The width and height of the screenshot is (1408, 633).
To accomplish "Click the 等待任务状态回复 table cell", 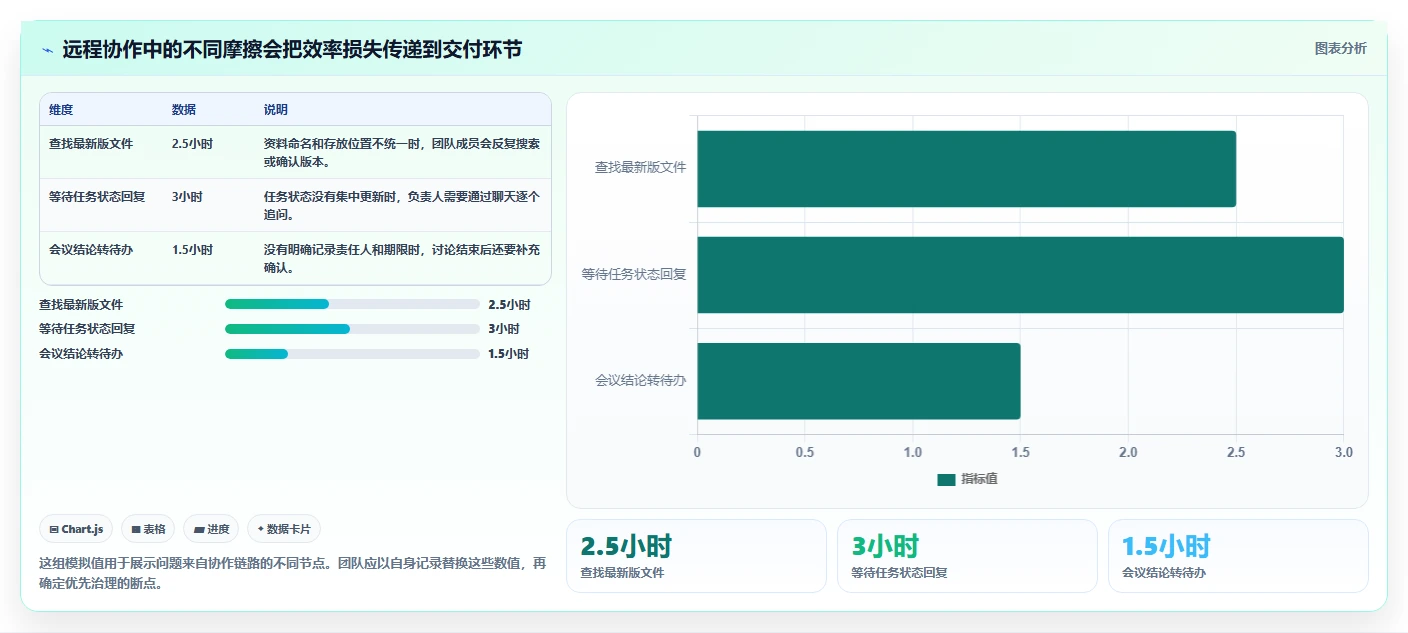I will pos(97,196).
